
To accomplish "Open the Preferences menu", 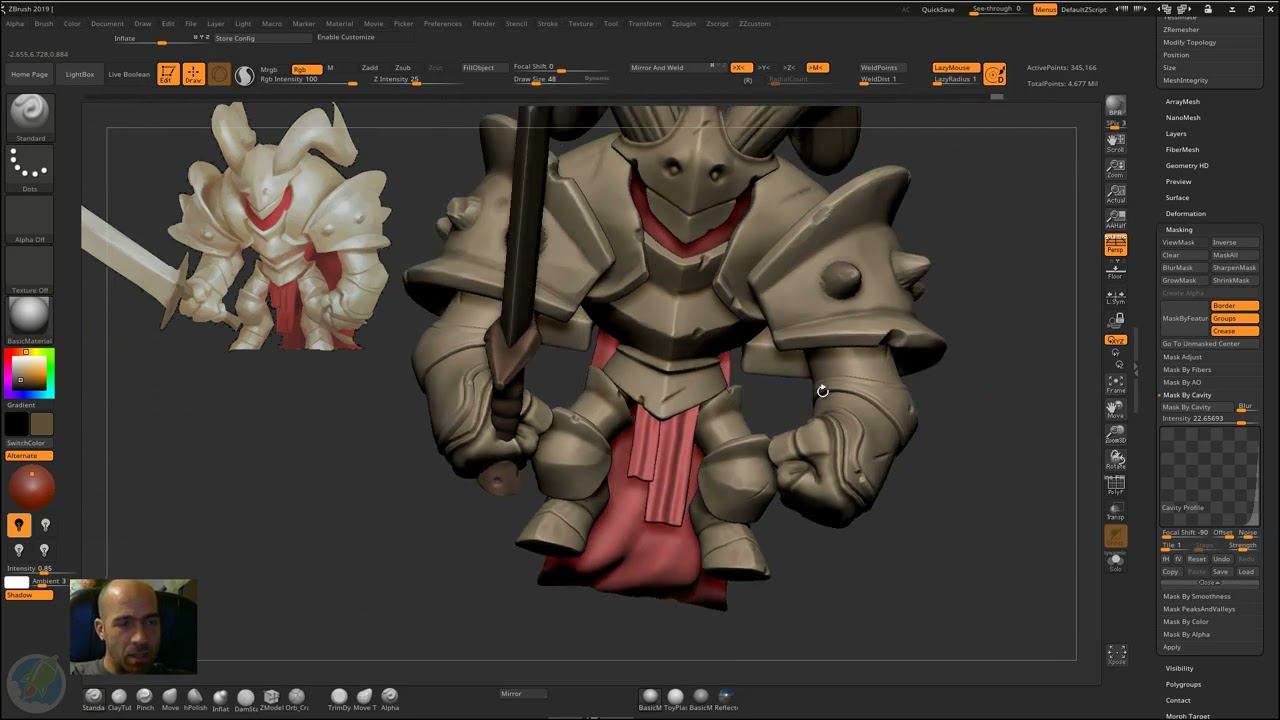I will pyautogui.click(x=442, y=24).
